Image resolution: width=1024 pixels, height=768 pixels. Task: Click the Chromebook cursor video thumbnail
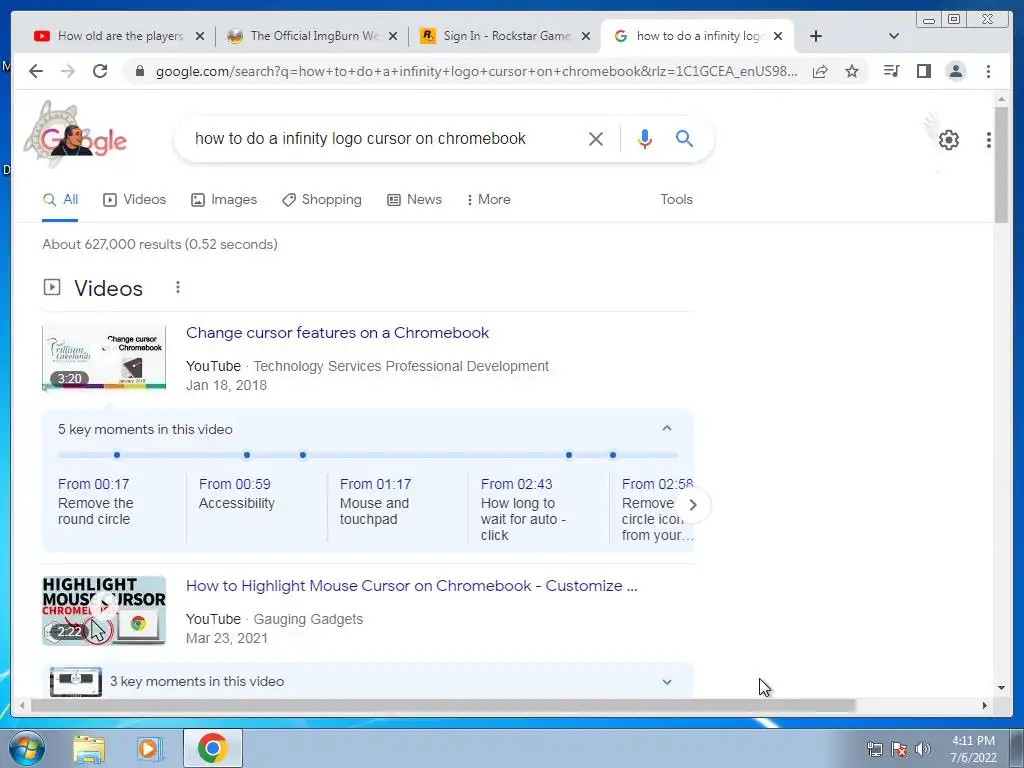104,357
